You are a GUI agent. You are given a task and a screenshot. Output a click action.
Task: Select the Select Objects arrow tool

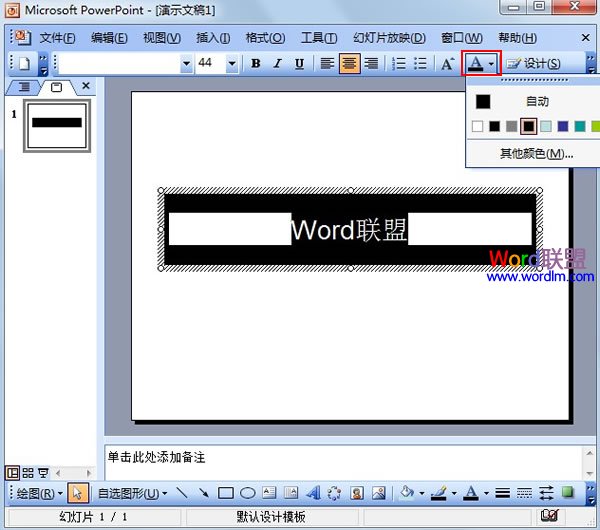(x=78, y=493)
